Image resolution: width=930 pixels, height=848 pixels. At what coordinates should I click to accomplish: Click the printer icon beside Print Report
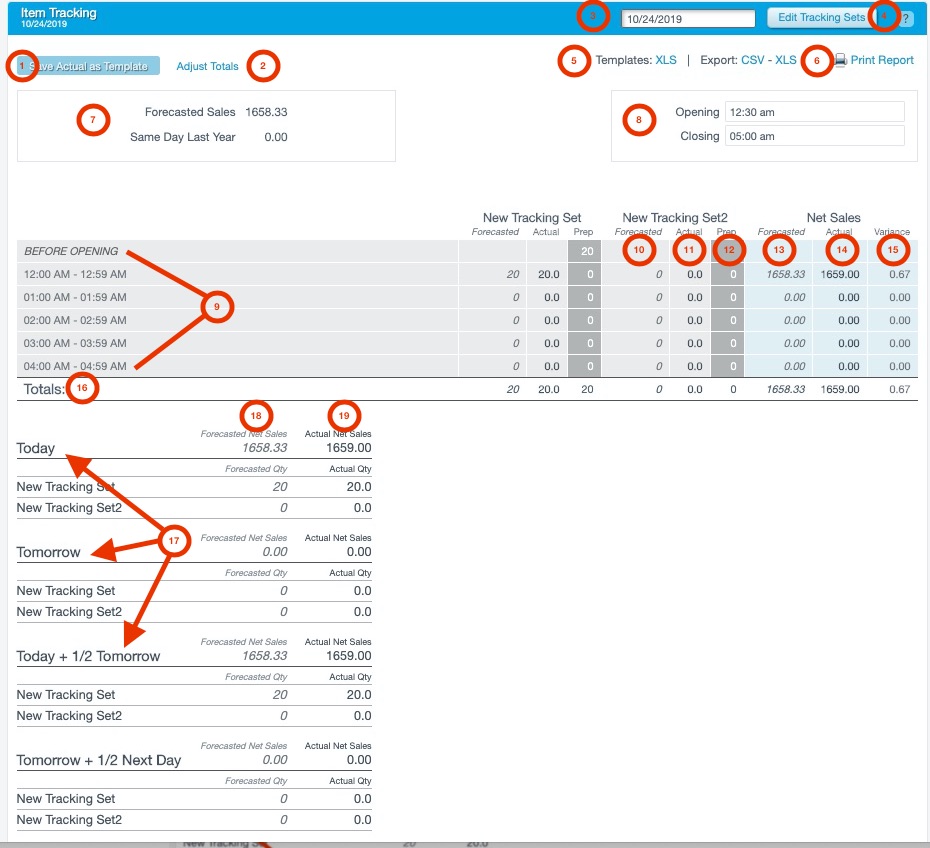pyautogui.click(x=840, y=60)
